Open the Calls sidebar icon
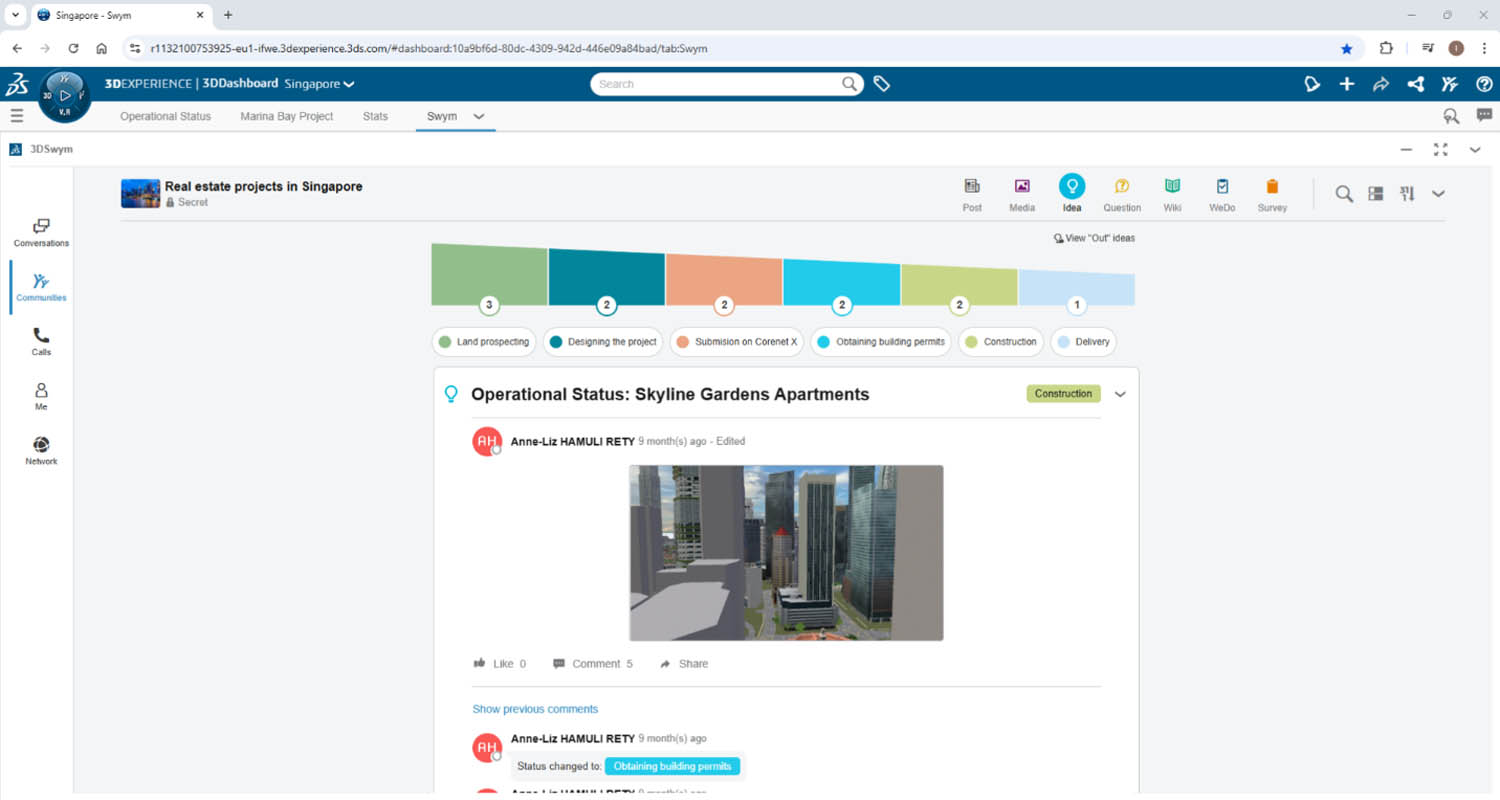This screenshot has width=1500, height=800. (x=41, y=342)
